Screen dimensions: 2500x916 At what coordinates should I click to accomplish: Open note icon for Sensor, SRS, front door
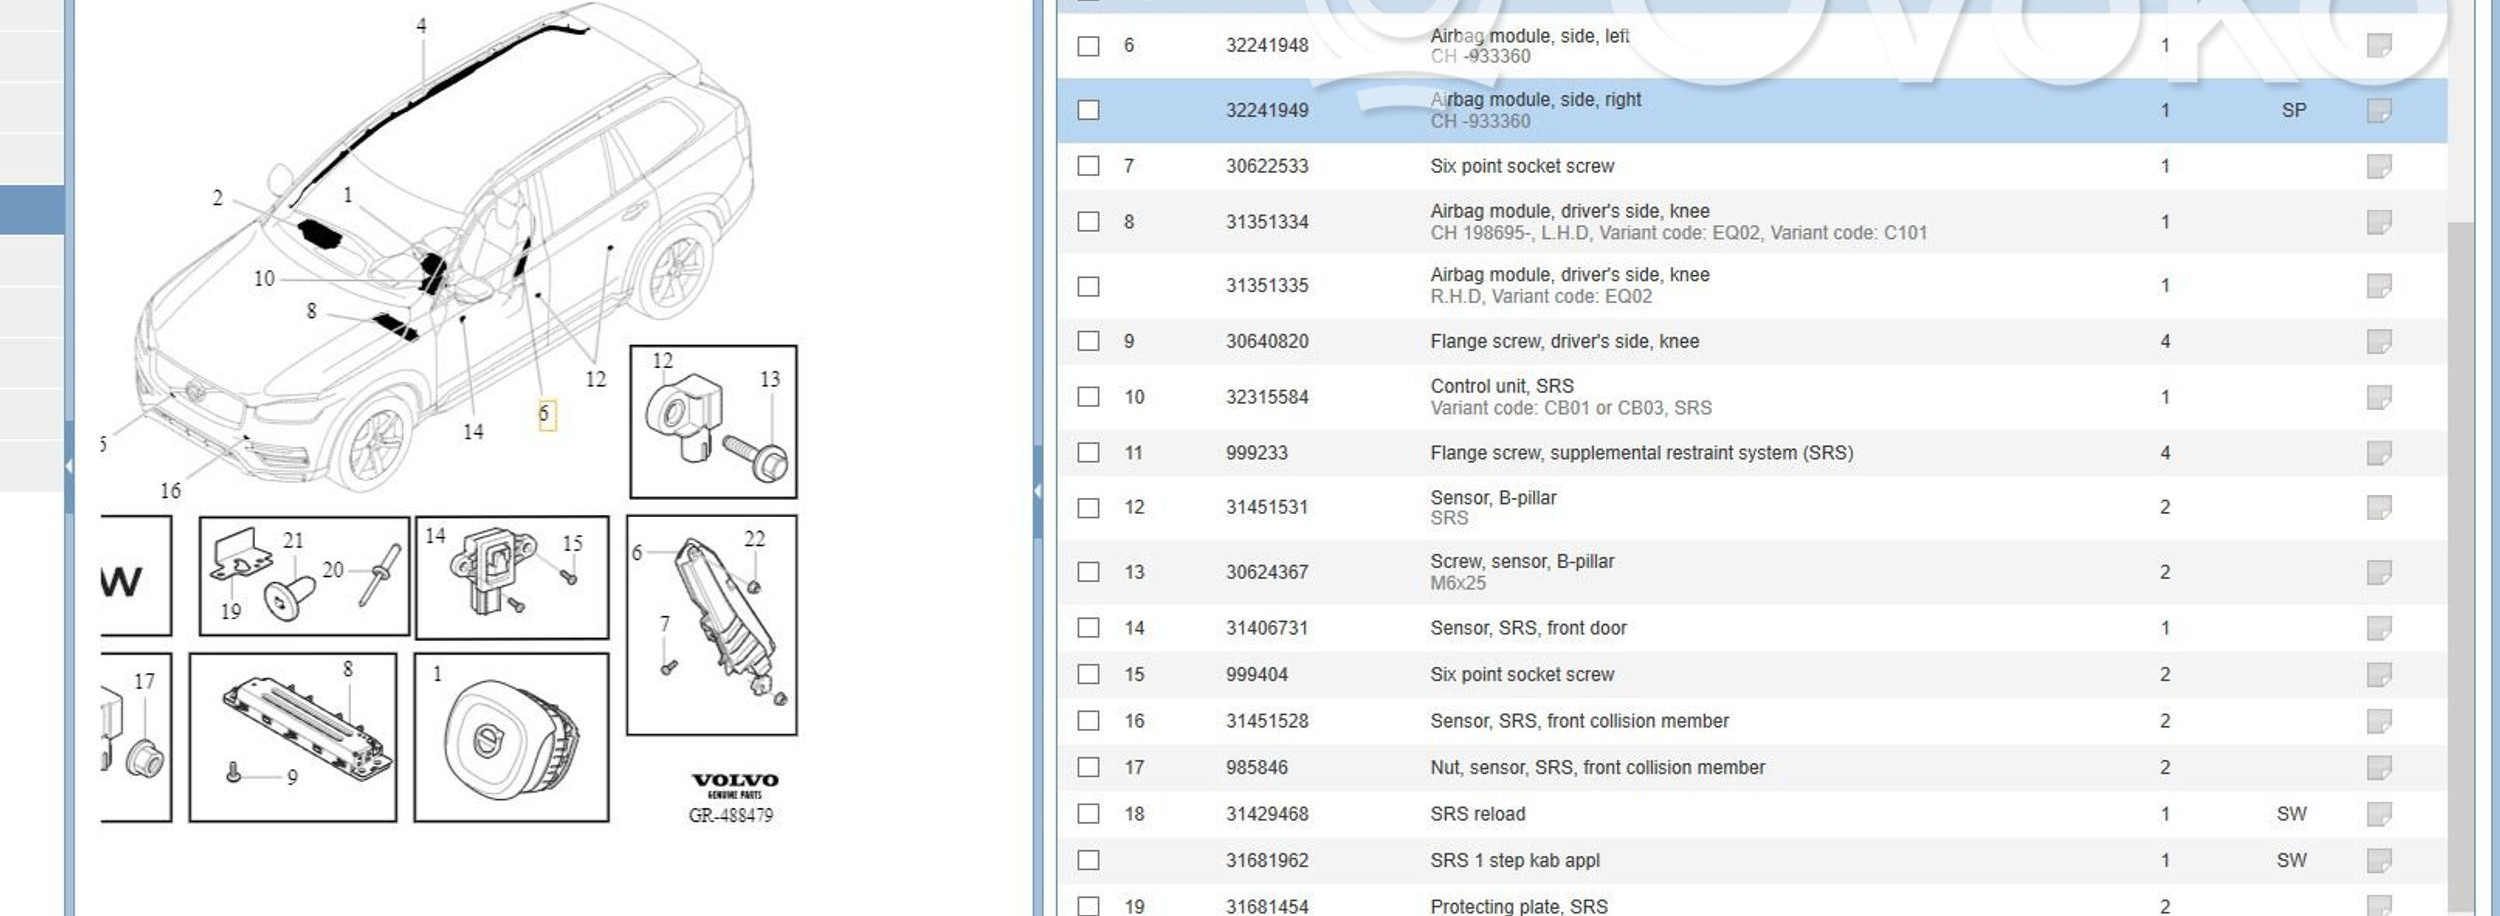point(2378,628)
